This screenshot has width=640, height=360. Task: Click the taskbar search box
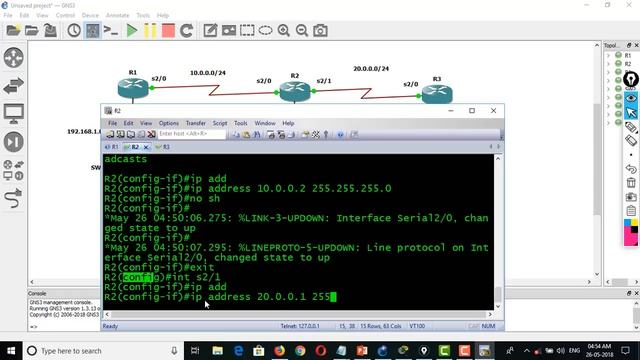(102, 351)
